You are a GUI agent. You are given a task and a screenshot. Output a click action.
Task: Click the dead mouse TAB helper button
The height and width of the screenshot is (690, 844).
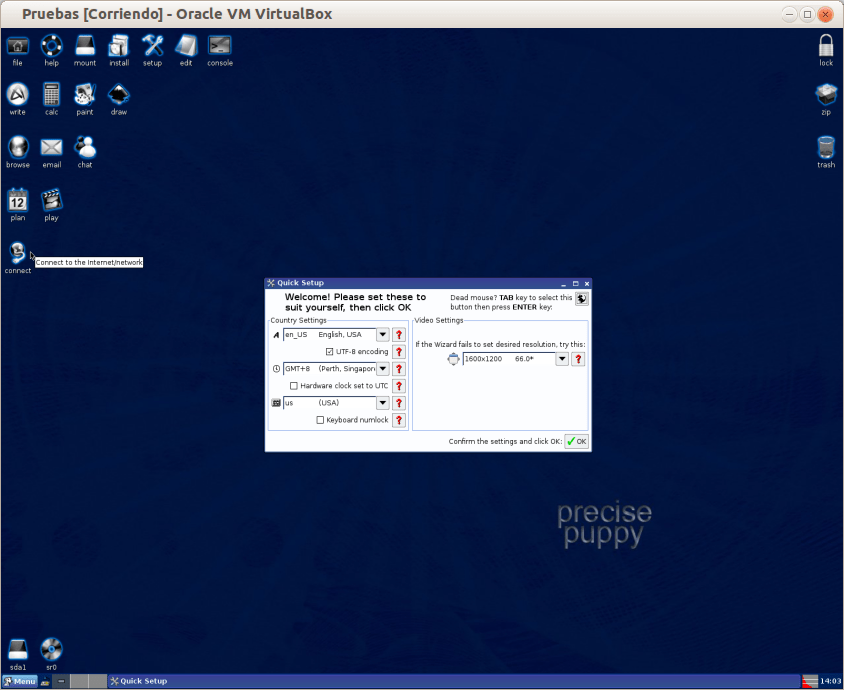[580, 297]
